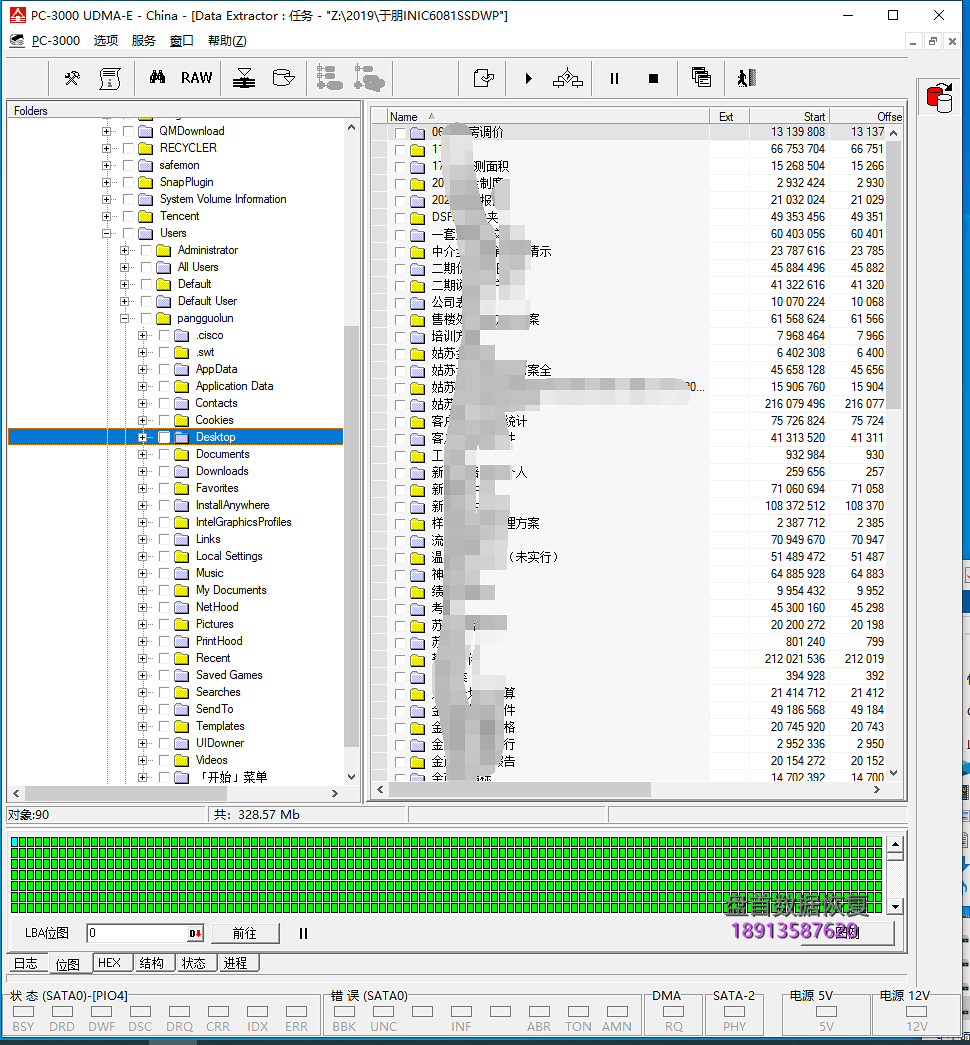970x1045 pixels.
Task: Open the 帮助(Z) menu
Action: (x=227, y=41)
